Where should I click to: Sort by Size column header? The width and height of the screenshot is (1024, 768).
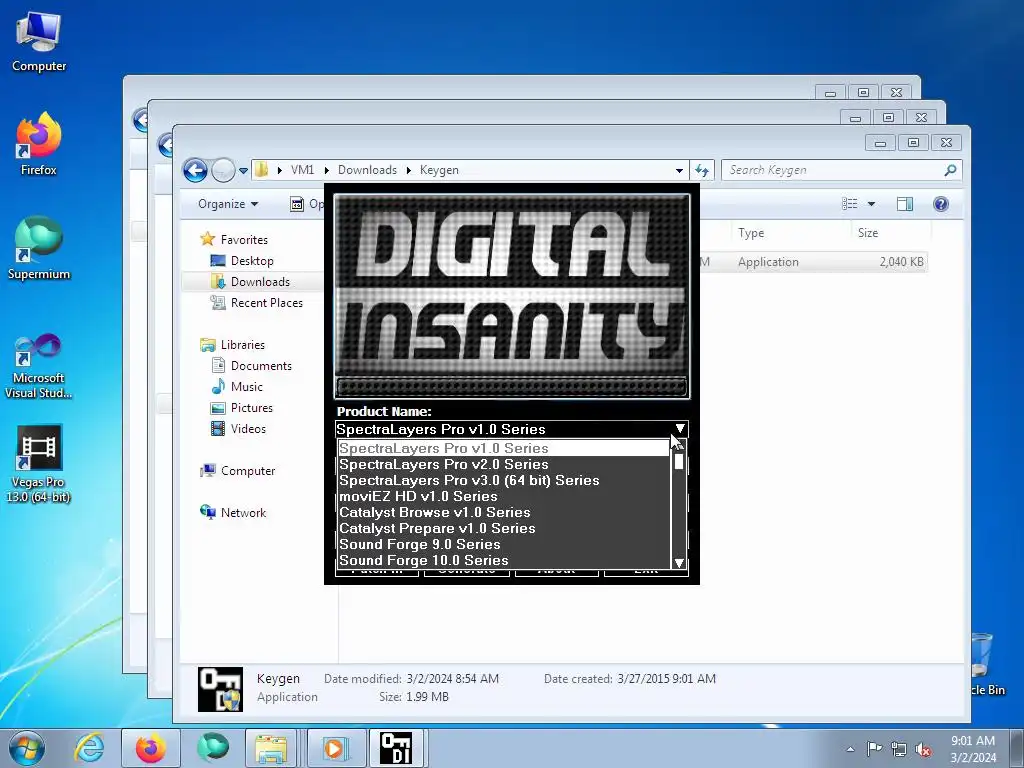point(868,232)
